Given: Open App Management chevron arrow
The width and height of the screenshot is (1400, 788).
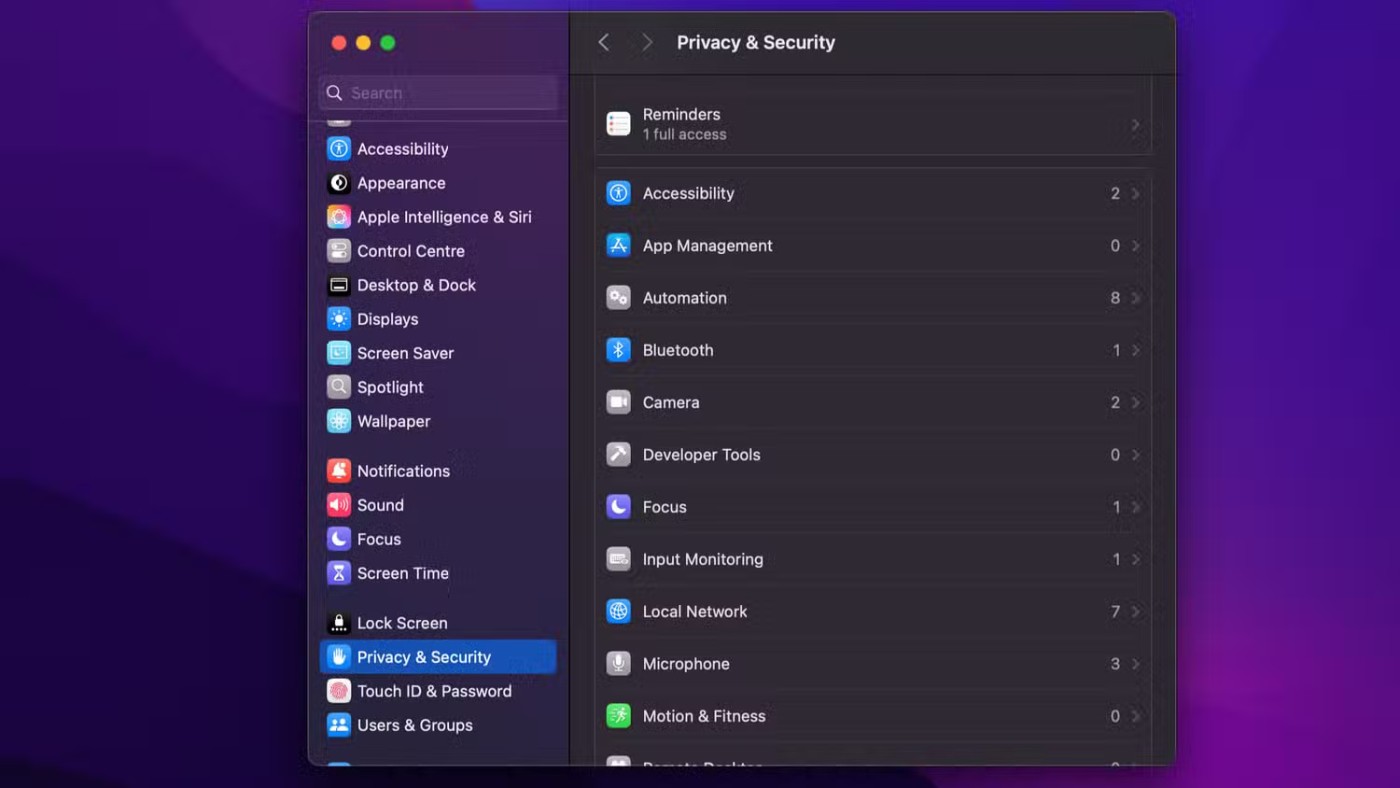Looking at the screenshot, I should tap(1135, 246).
